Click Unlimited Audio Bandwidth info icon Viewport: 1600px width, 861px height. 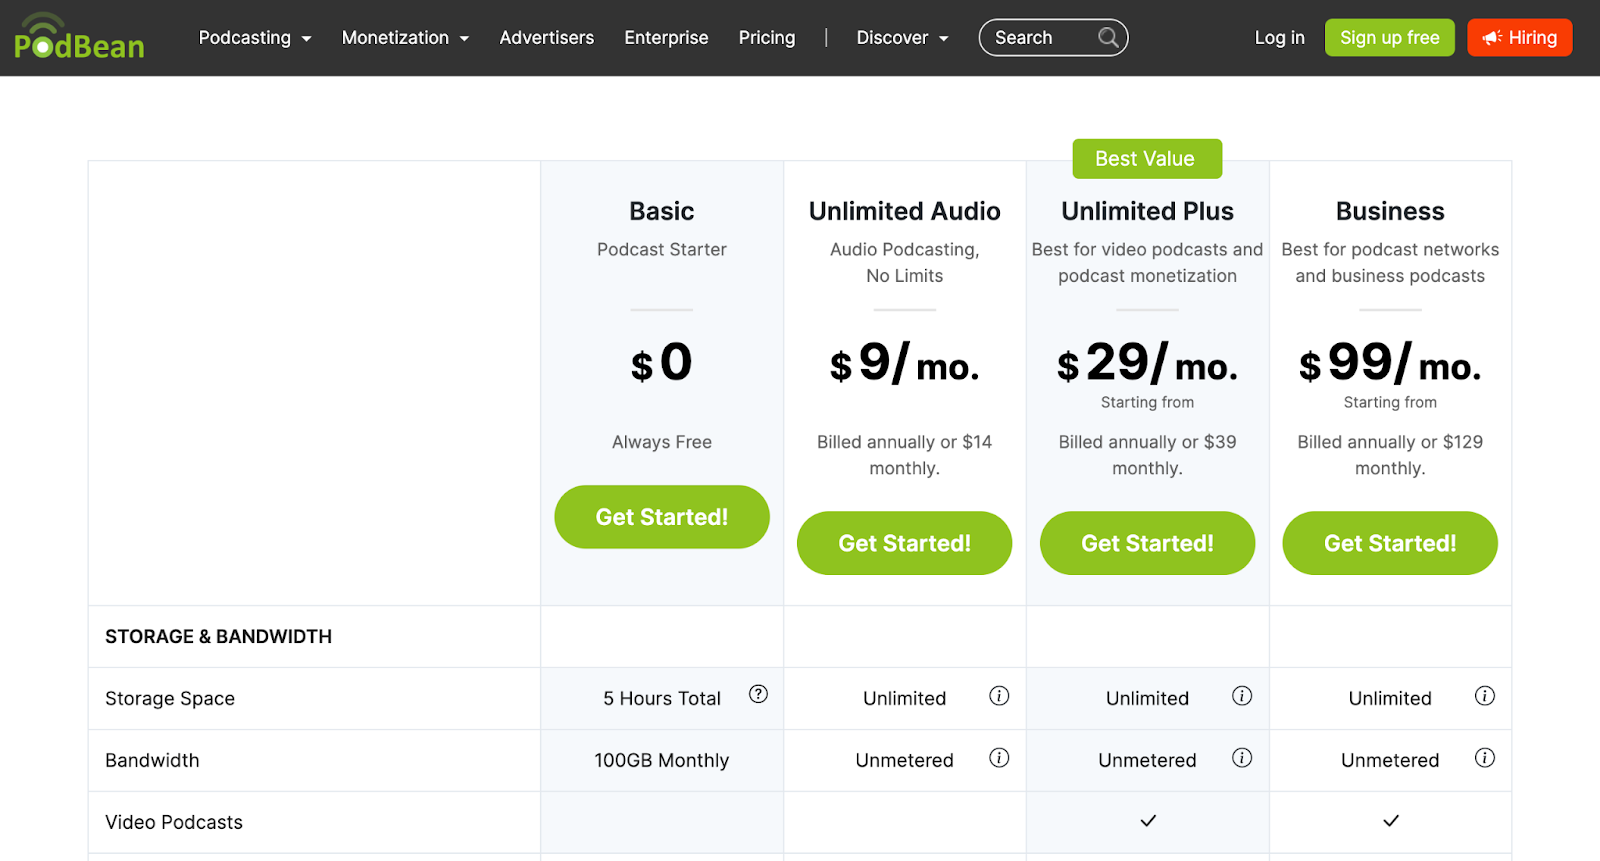(999, 758)
